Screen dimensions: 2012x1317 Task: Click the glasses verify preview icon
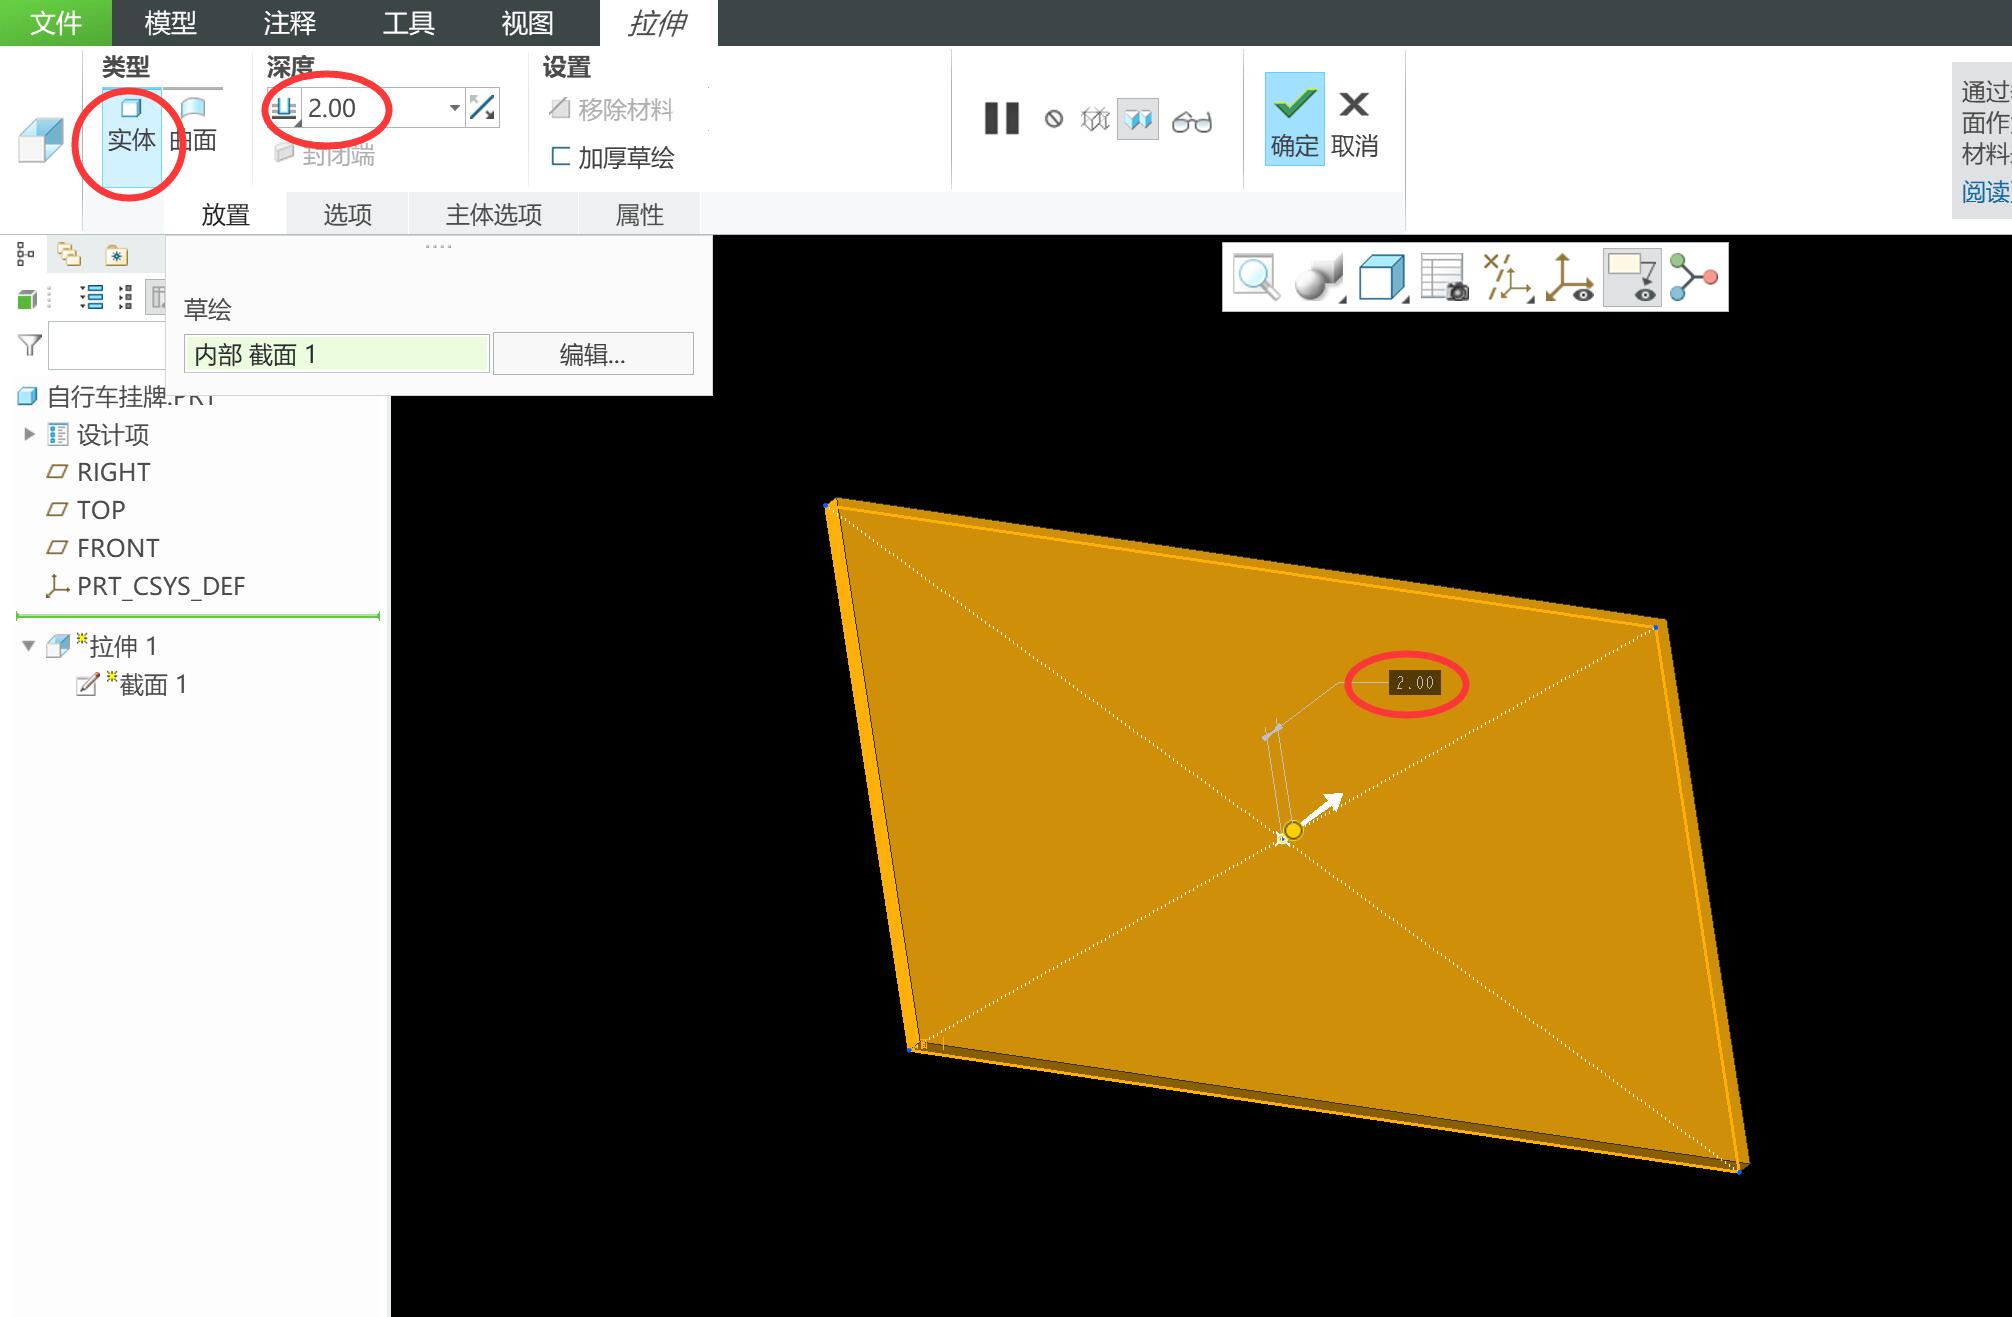1191,121
